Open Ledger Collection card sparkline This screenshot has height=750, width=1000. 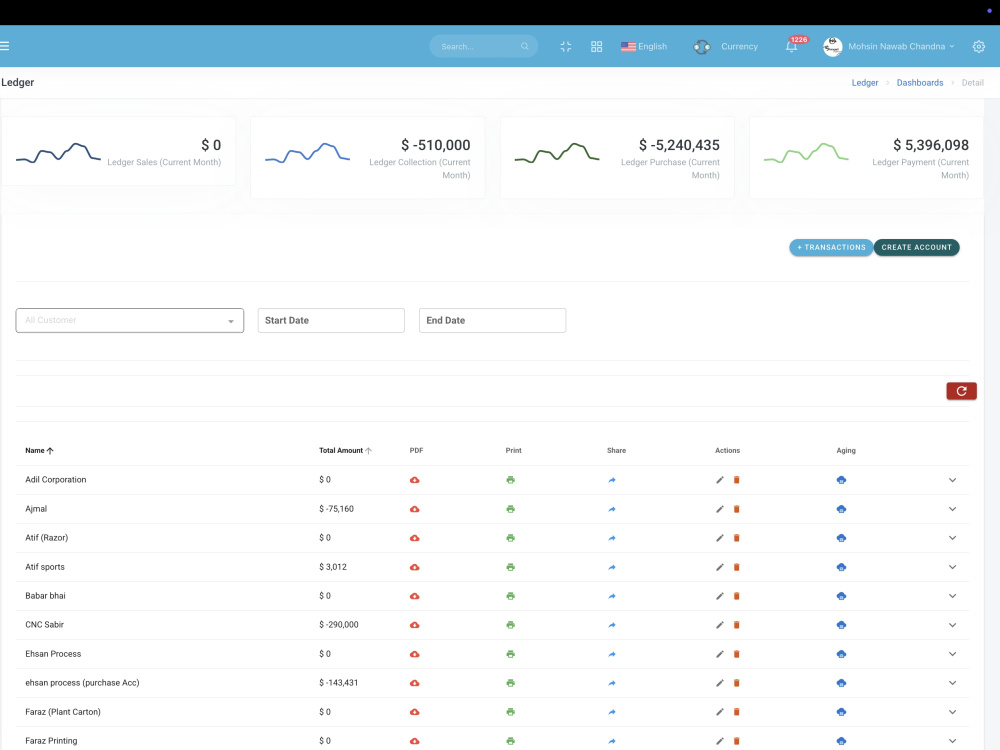pos(307,153)
